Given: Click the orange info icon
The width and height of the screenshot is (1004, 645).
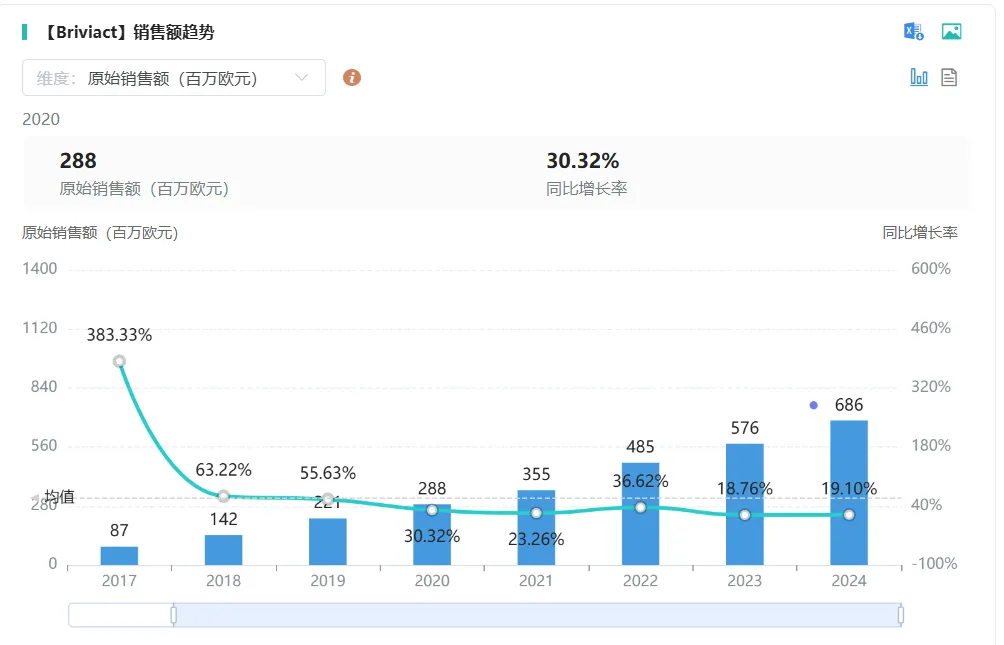Looking at the screenshot, I should pos(352,77).
